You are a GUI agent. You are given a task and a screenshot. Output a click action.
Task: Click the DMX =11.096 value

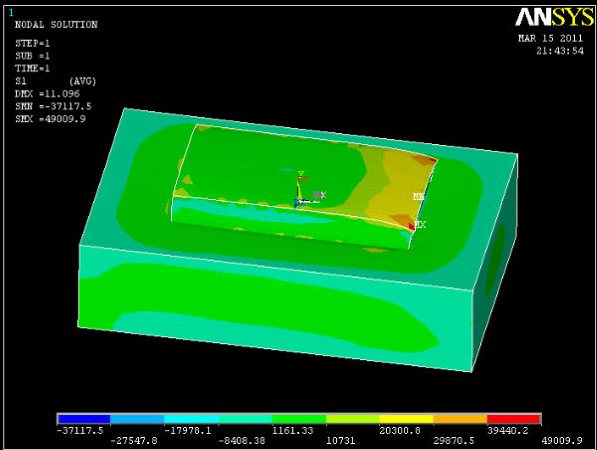[x=47, y=94]
